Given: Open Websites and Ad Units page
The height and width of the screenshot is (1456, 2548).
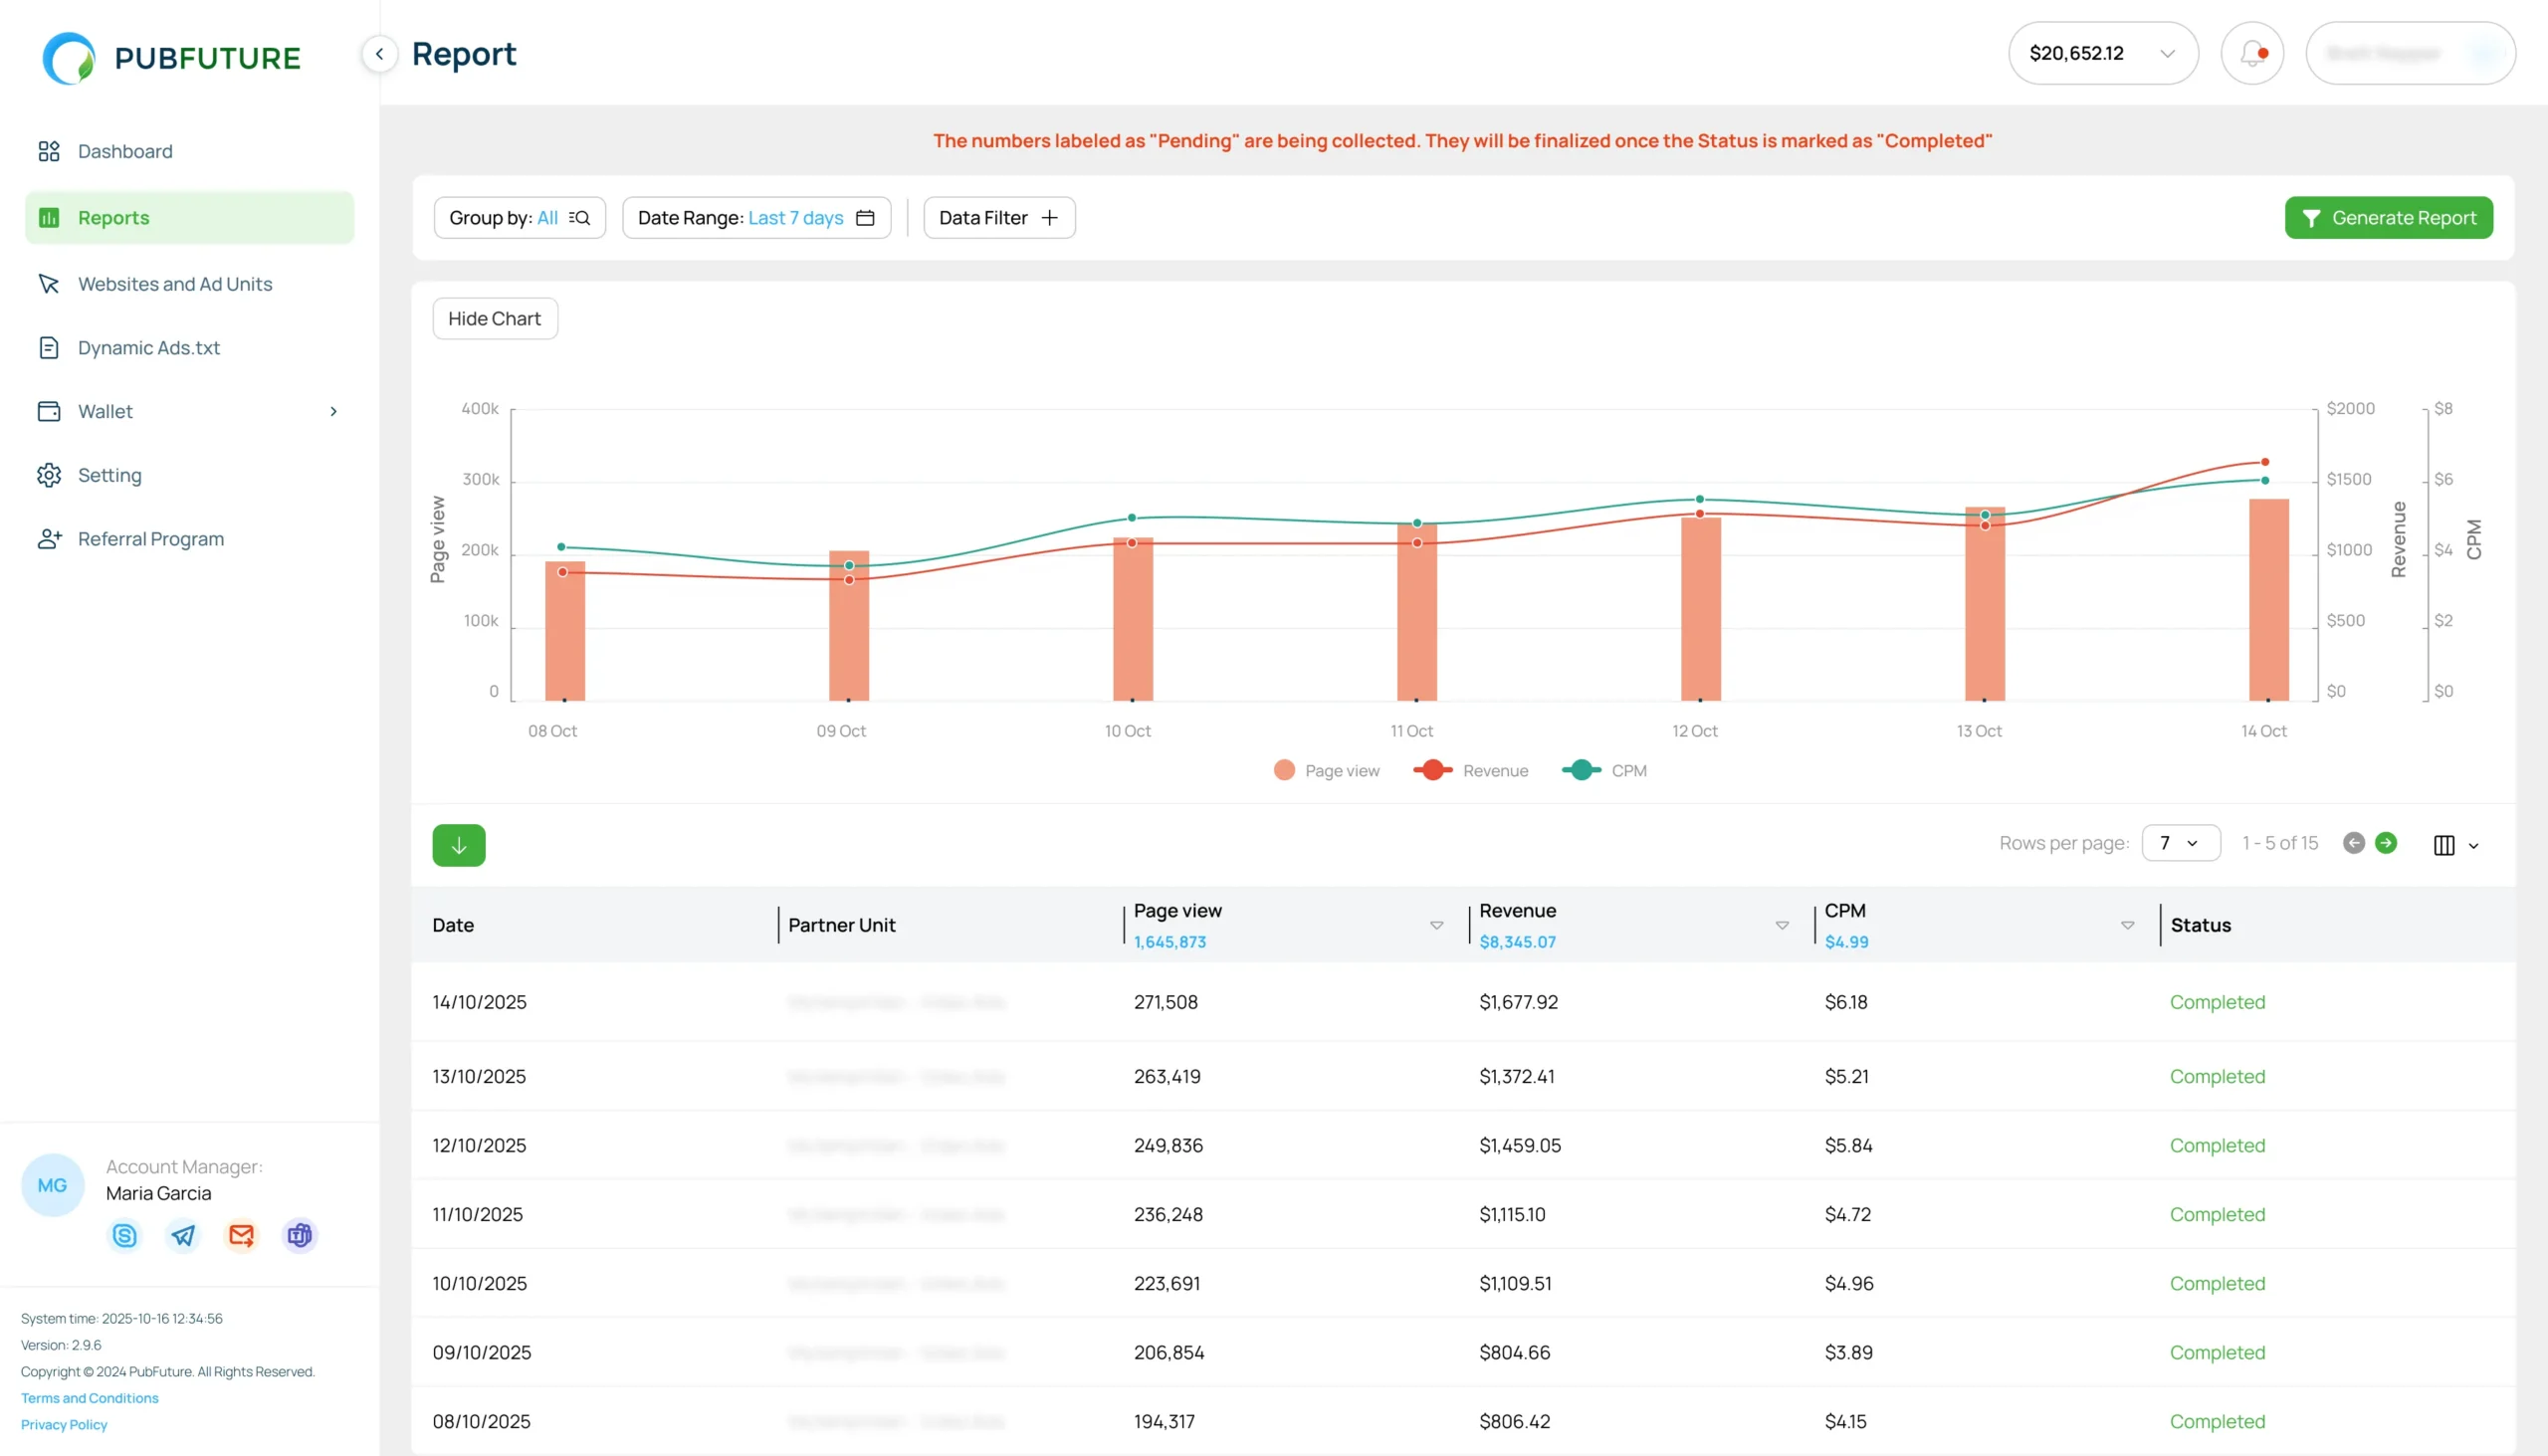Looking at the screenshot, I should click(x=174, y=284).
